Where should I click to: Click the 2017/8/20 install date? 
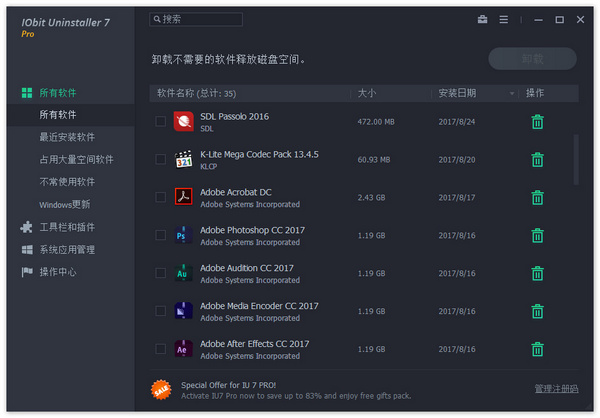[457, 160]
